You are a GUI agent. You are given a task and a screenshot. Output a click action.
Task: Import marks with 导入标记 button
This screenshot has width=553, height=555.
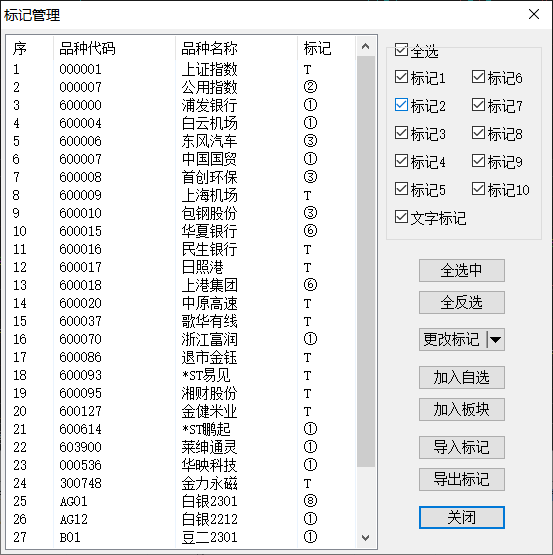click(x=462, y=447)
